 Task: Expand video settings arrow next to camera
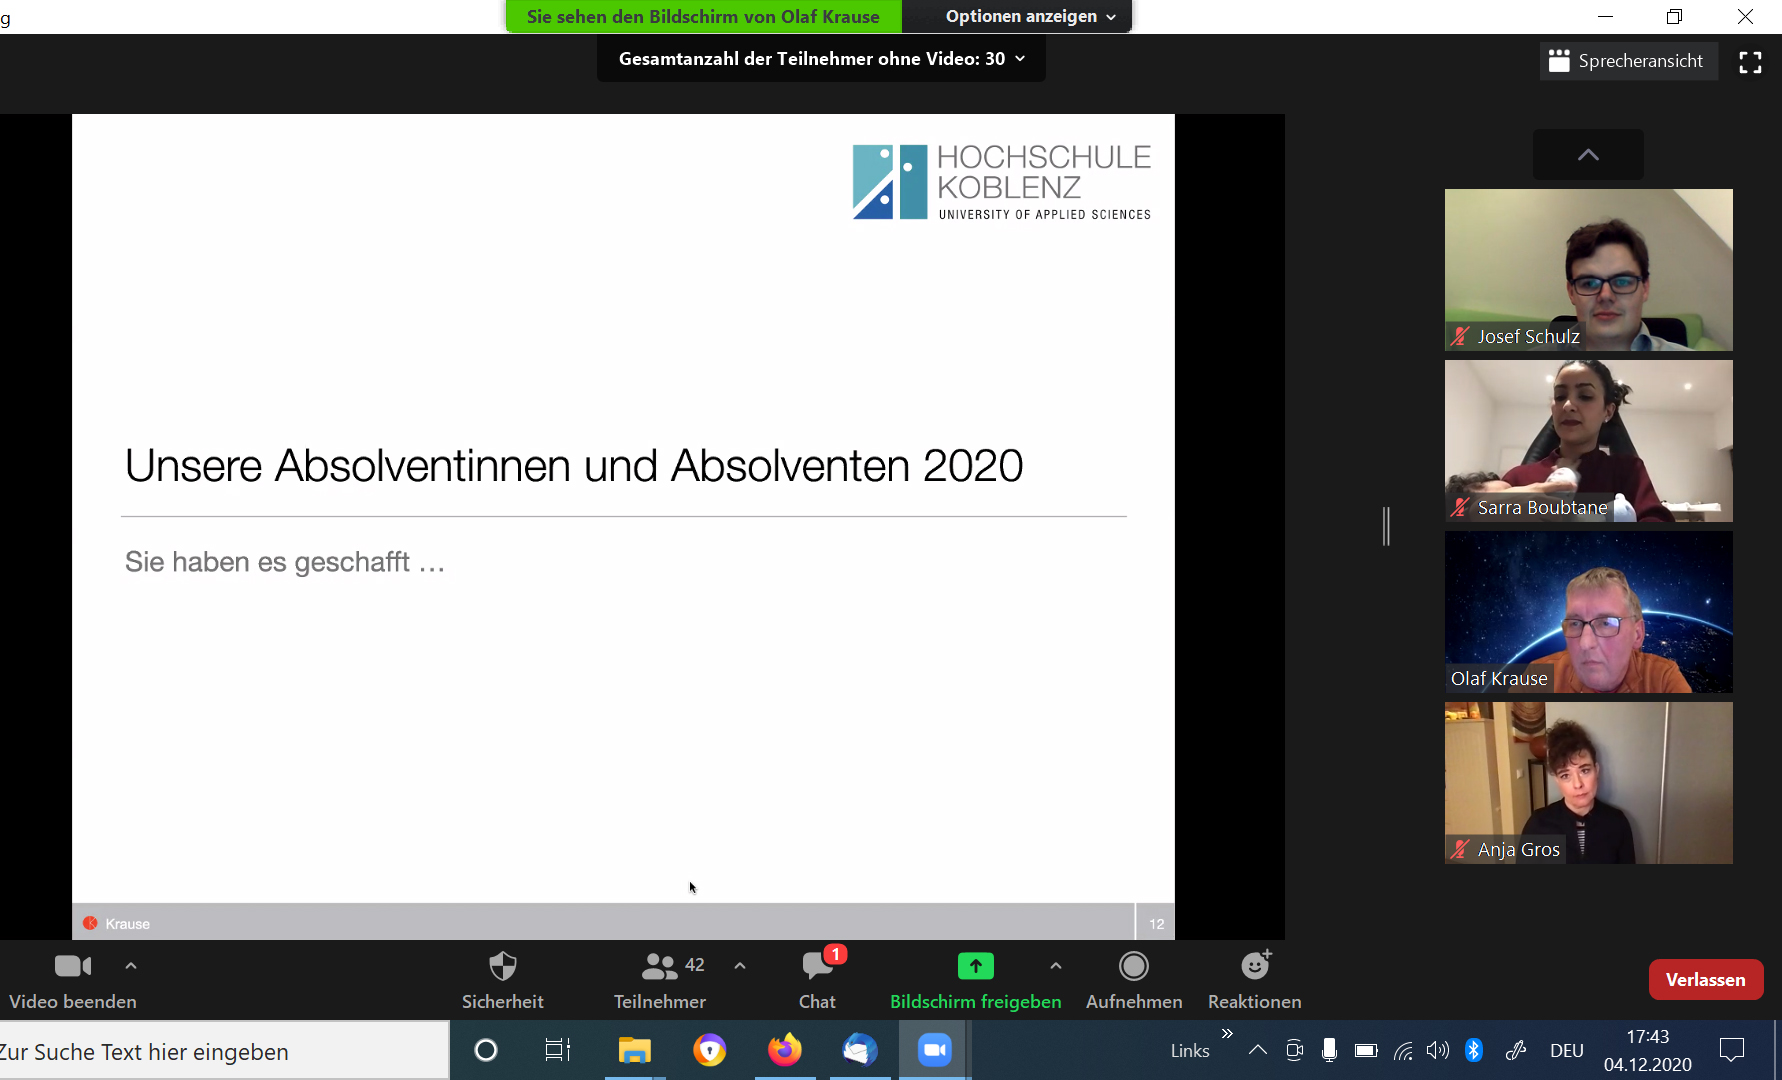[x=131, y=966]
